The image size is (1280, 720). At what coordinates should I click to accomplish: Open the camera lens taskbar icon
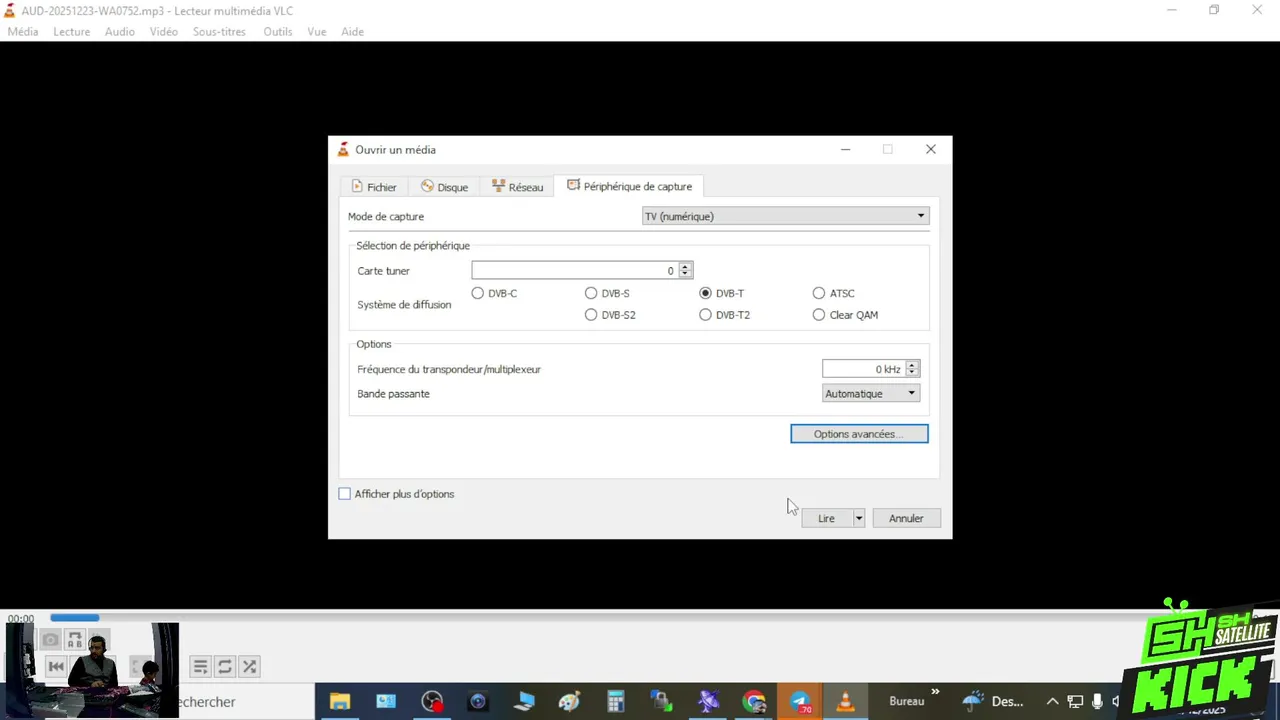tap(478, 702)
